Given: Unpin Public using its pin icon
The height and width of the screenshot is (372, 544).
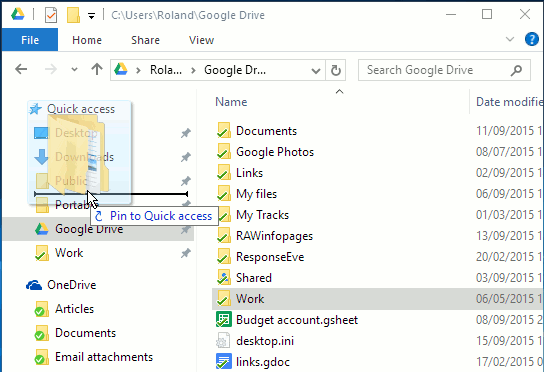Looking at the screenshot, I should pos(186,181).
